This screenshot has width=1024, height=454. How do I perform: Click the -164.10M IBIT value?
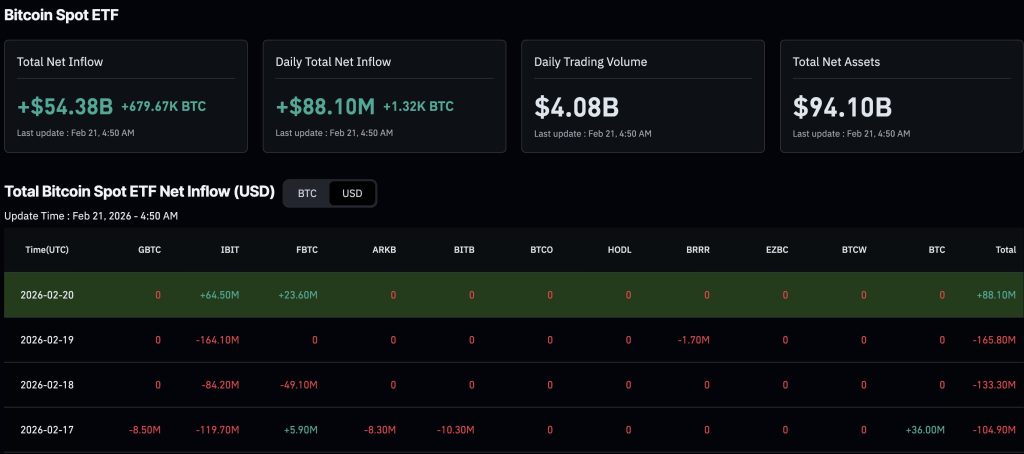[x=218, y=340]
